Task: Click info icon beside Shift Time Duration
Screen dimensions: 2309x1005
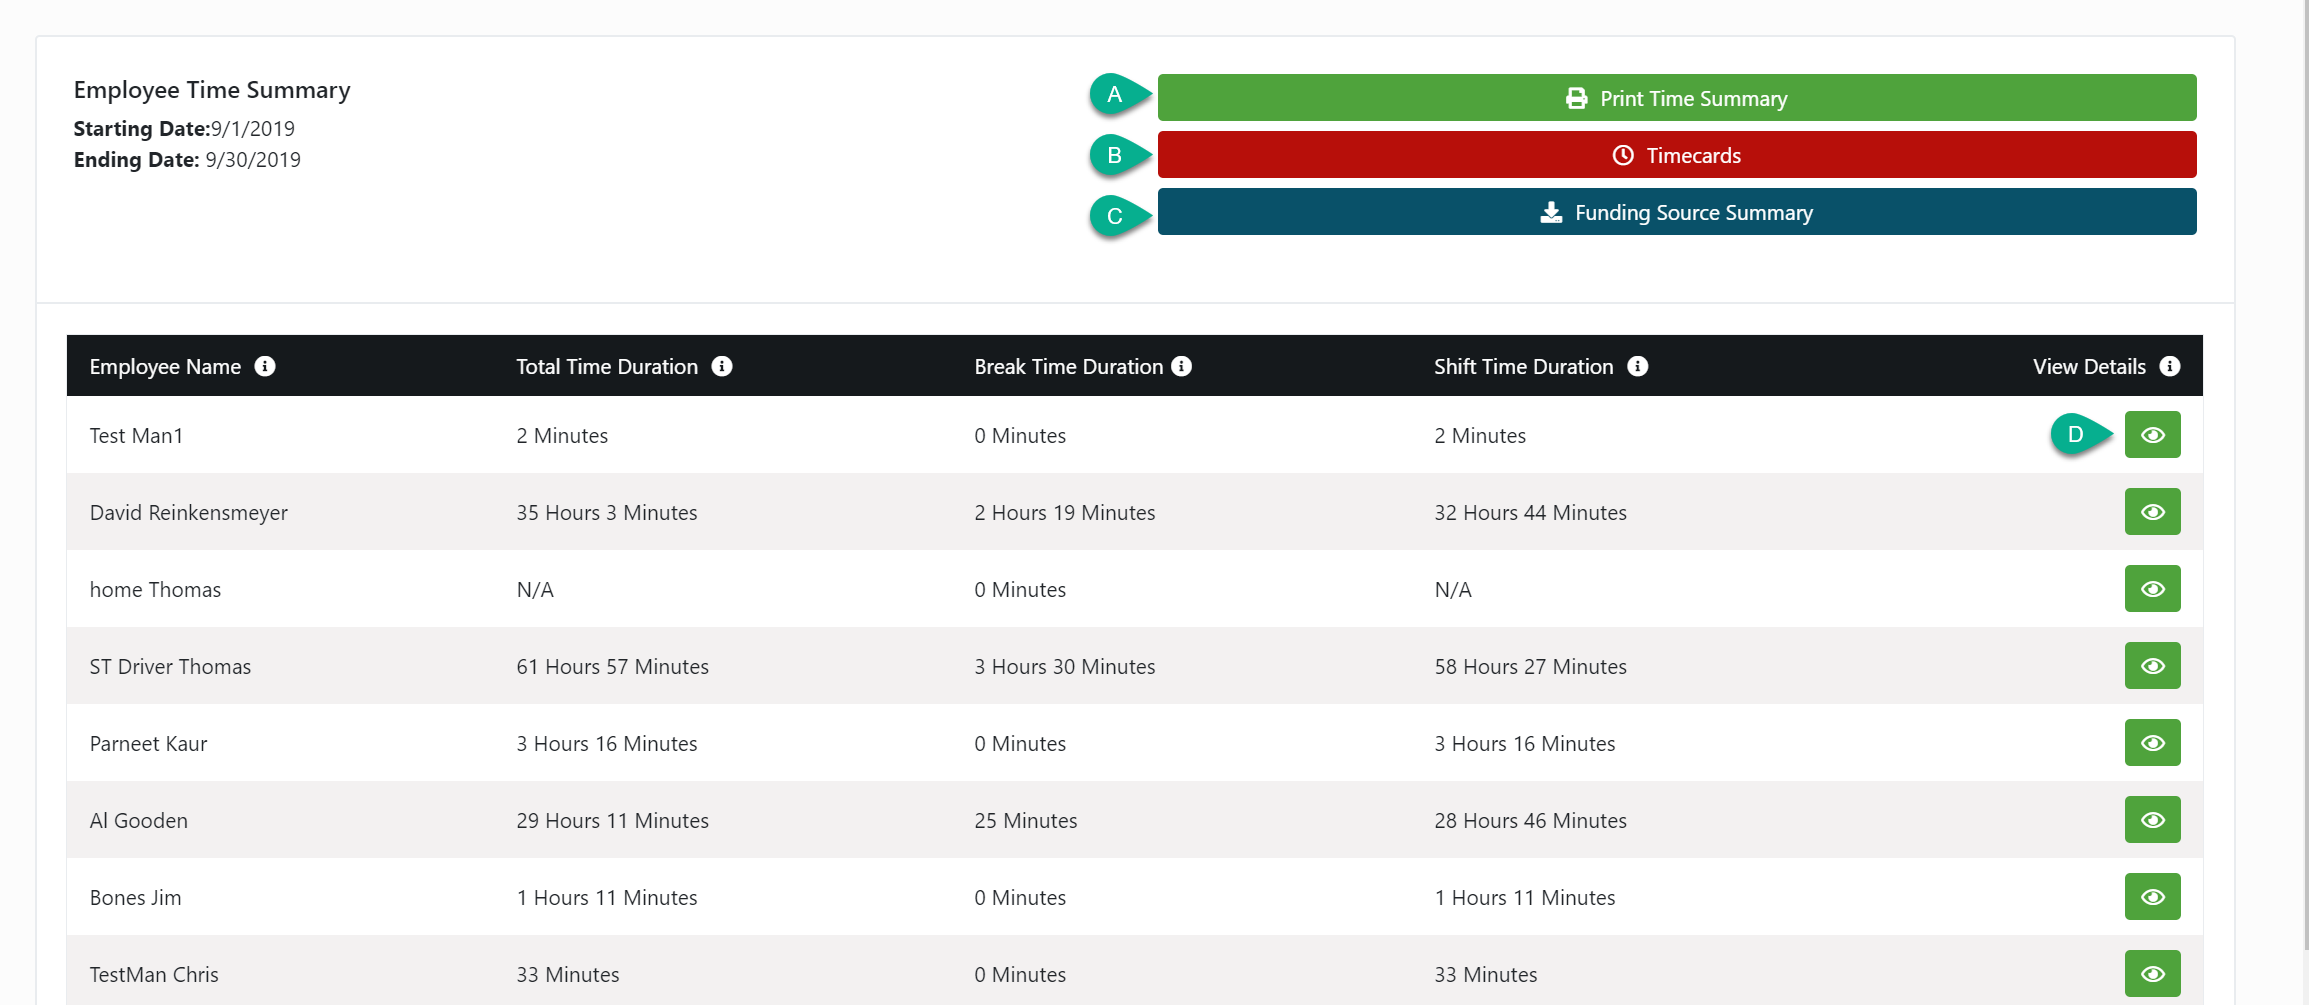Action: point(1638,366)
